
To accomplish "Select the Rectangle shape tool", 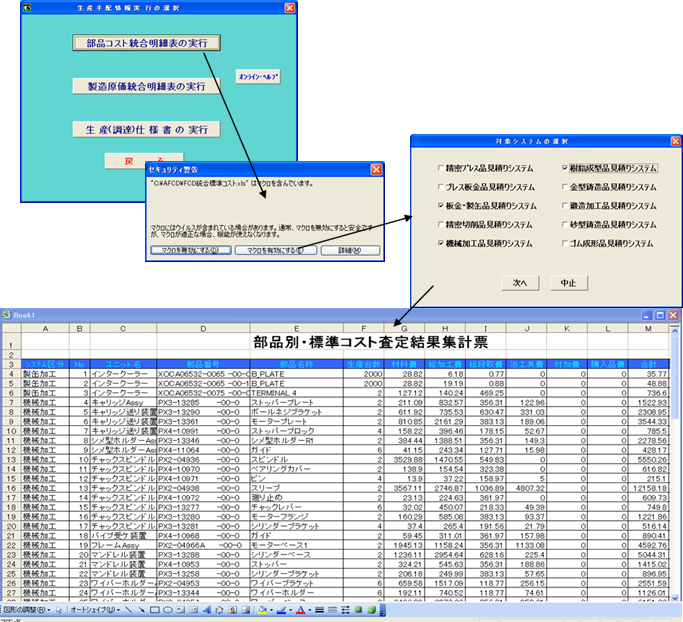I will (155, 610).
